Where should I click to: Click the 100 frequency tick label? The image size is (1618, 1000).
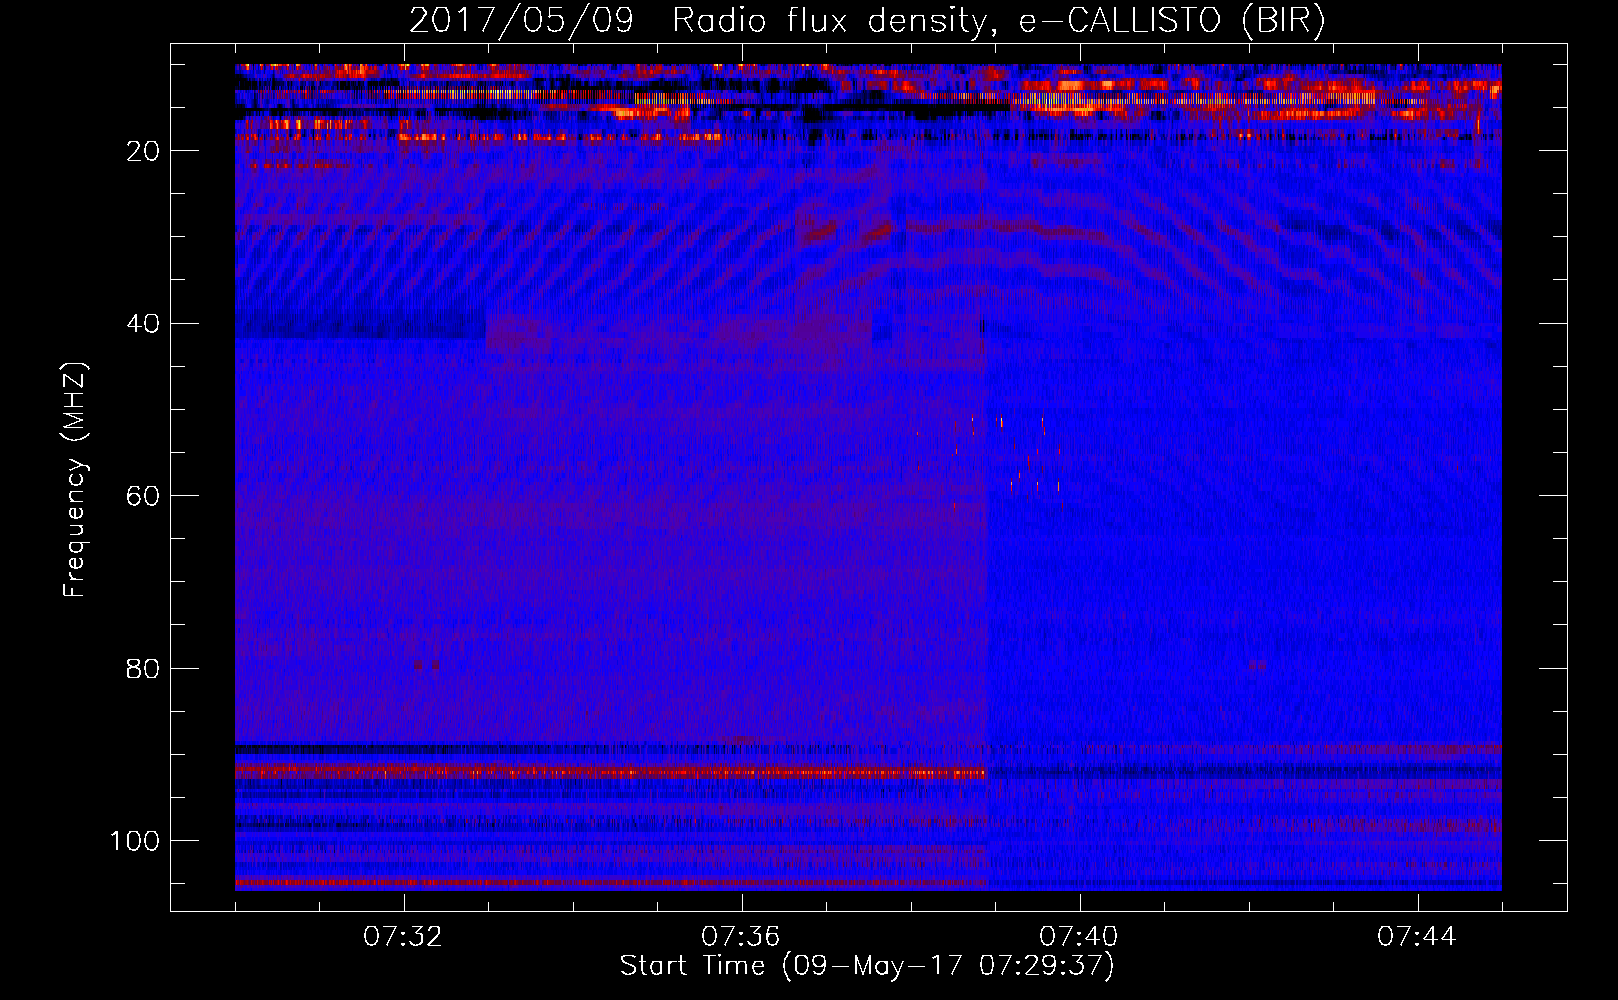click(x=135, y=841)
